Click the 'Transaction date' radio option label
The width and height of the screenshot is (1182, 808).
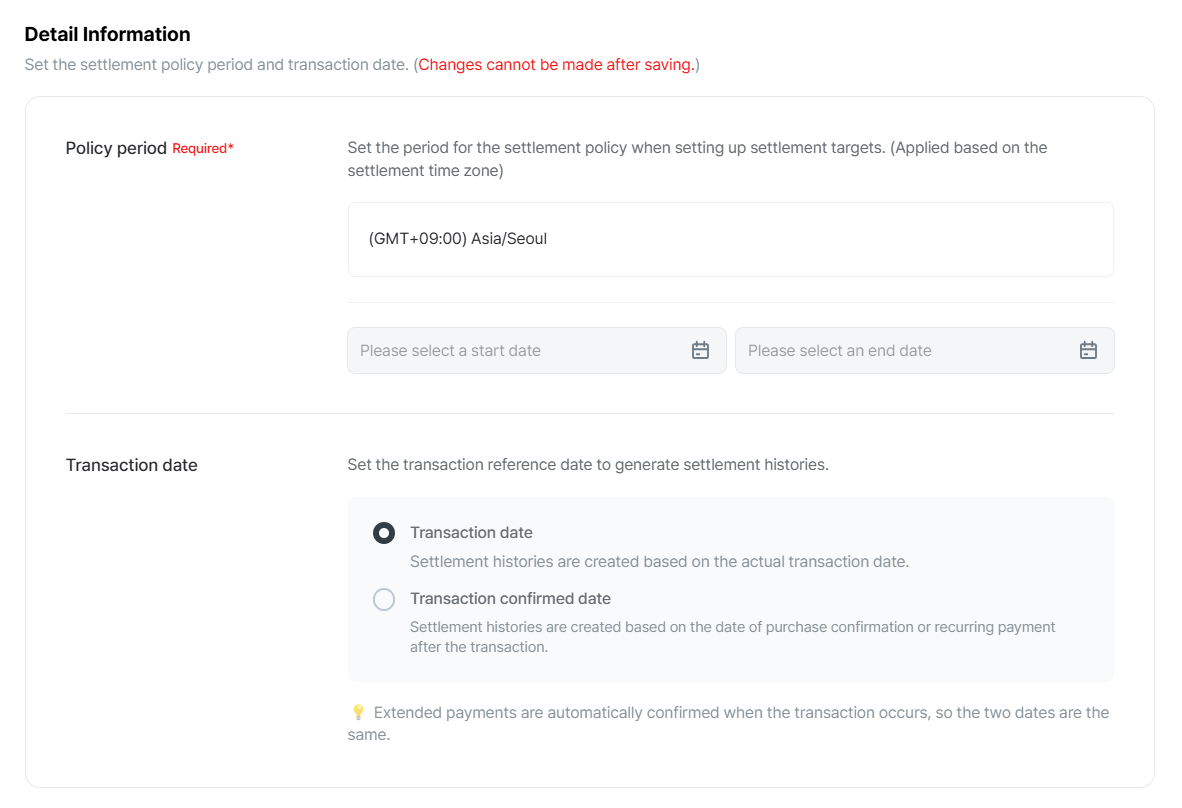click(471, 533)
